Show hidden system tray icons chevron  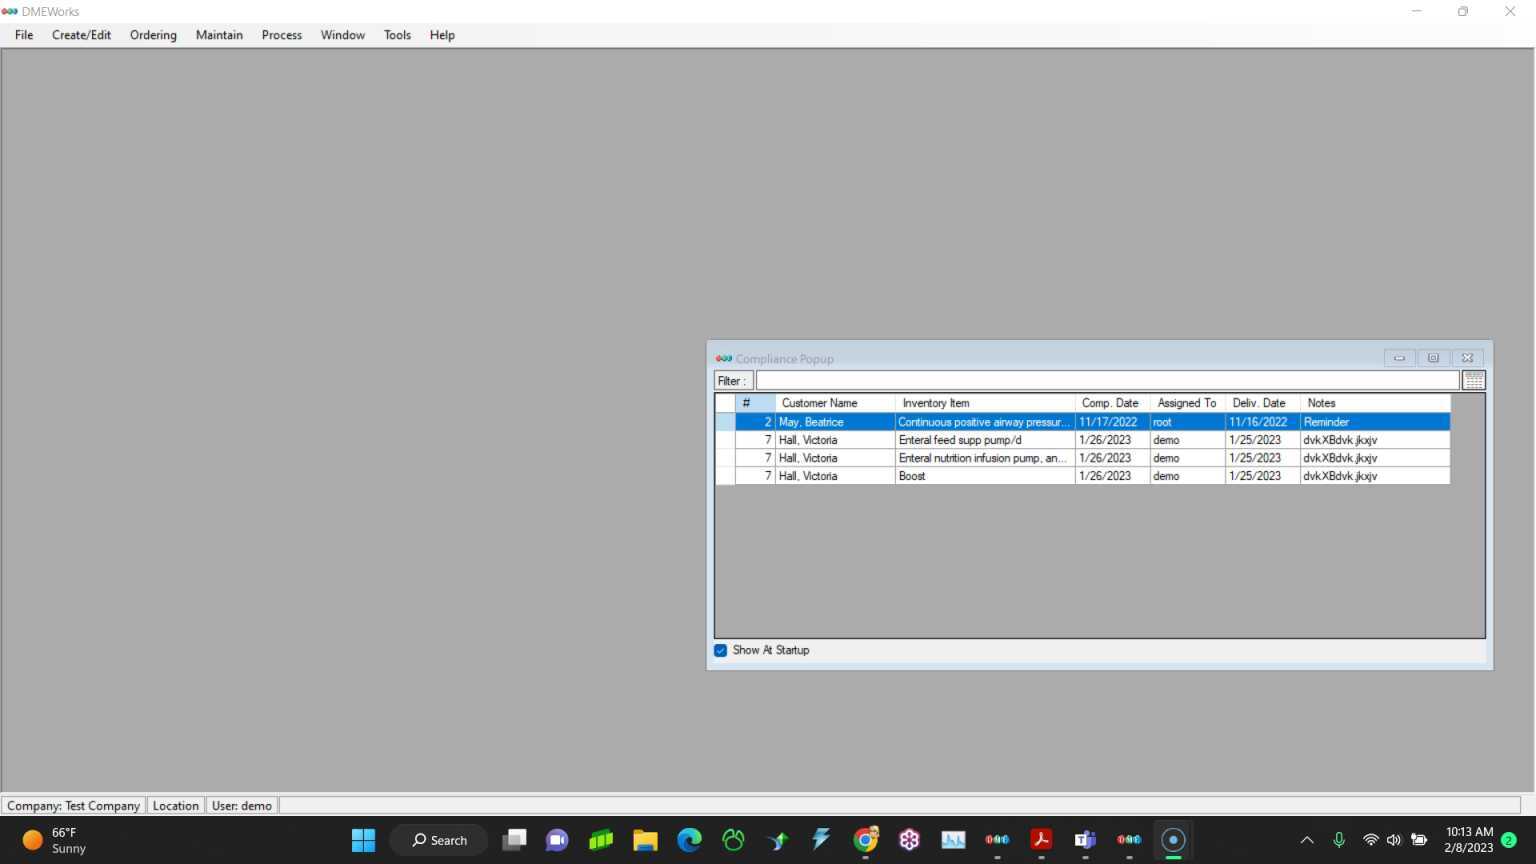[x=1306, y=840]
